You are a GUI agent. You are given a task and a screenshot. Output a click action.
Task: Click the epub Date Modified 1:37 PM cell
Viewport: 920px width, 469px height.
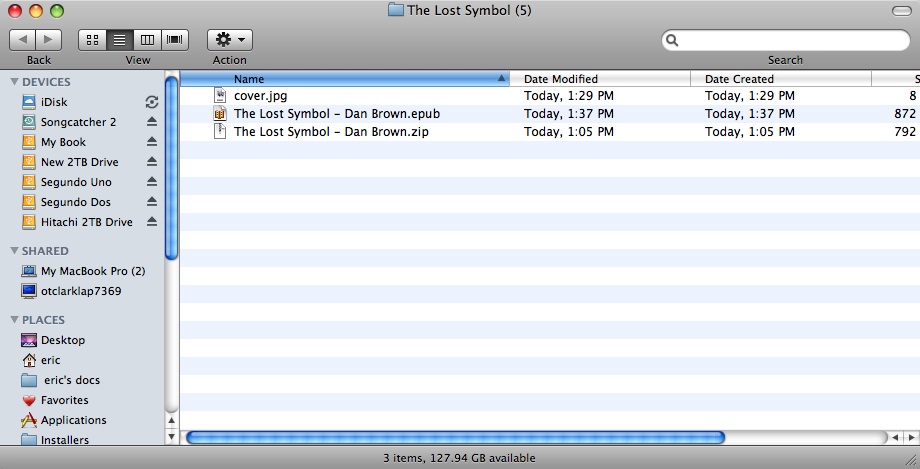pyautogui.click(x=569, y=114)
